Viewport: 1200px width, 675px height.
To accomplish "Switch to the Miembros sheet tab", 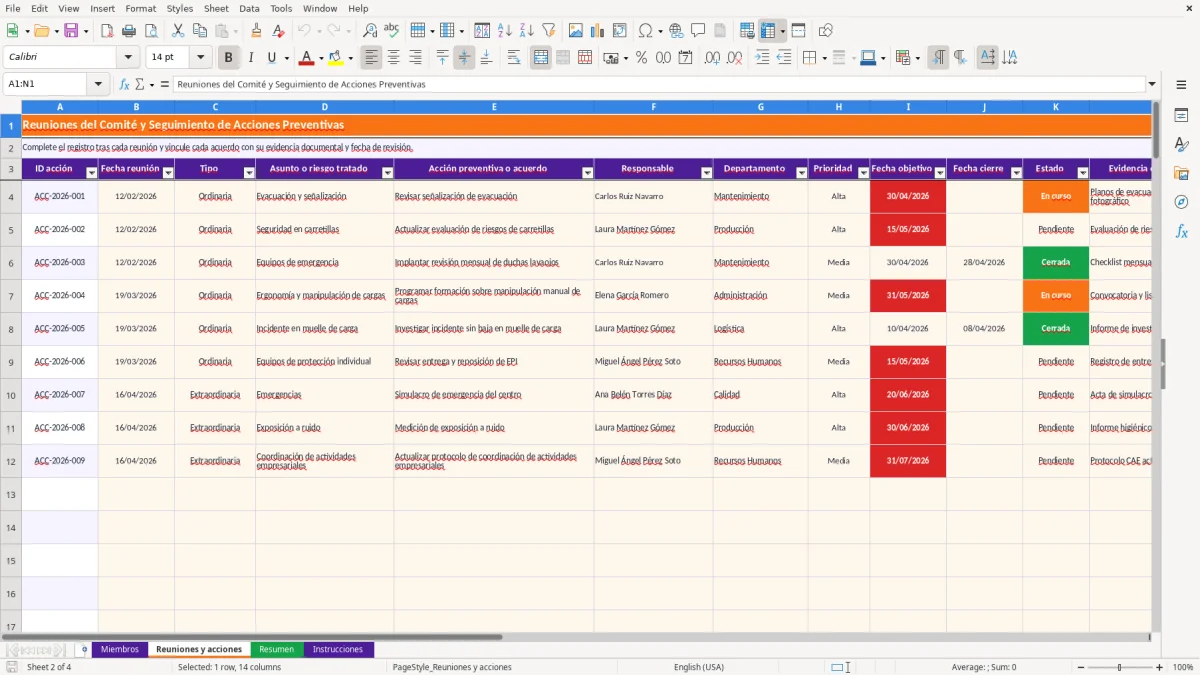I will click(x=120, y=649).
